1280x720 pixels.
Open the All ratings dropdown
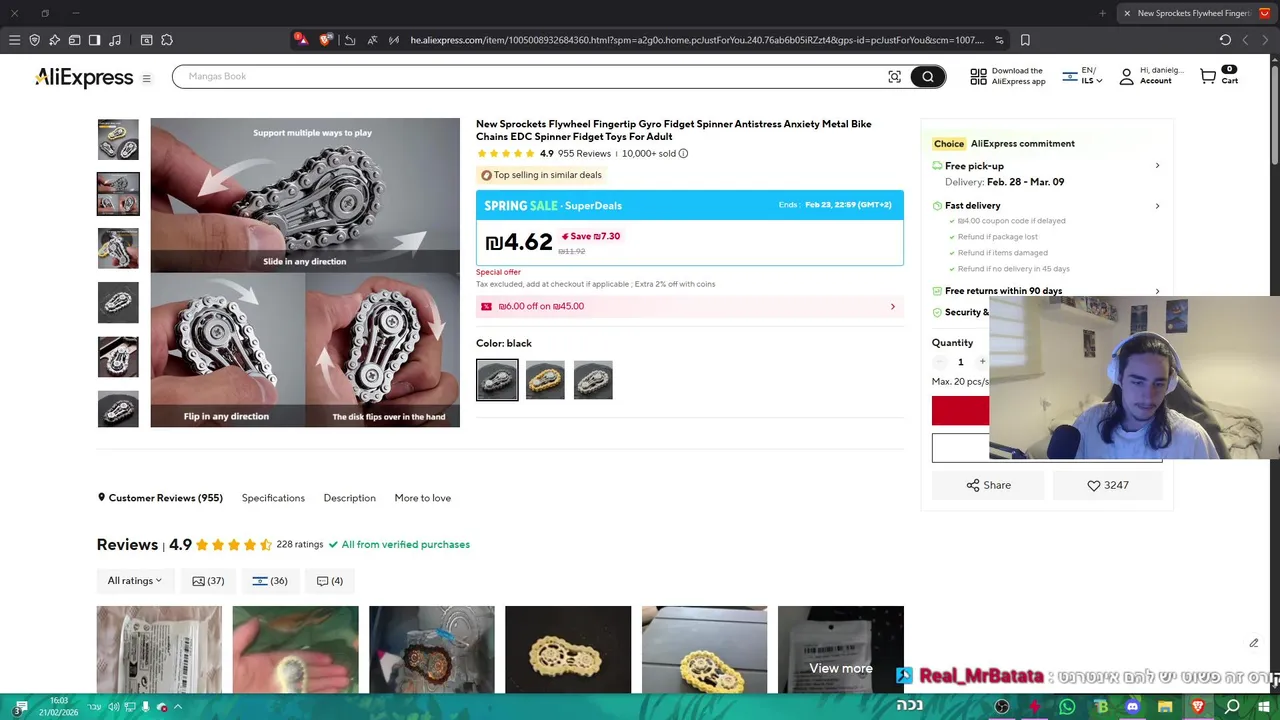135,581
